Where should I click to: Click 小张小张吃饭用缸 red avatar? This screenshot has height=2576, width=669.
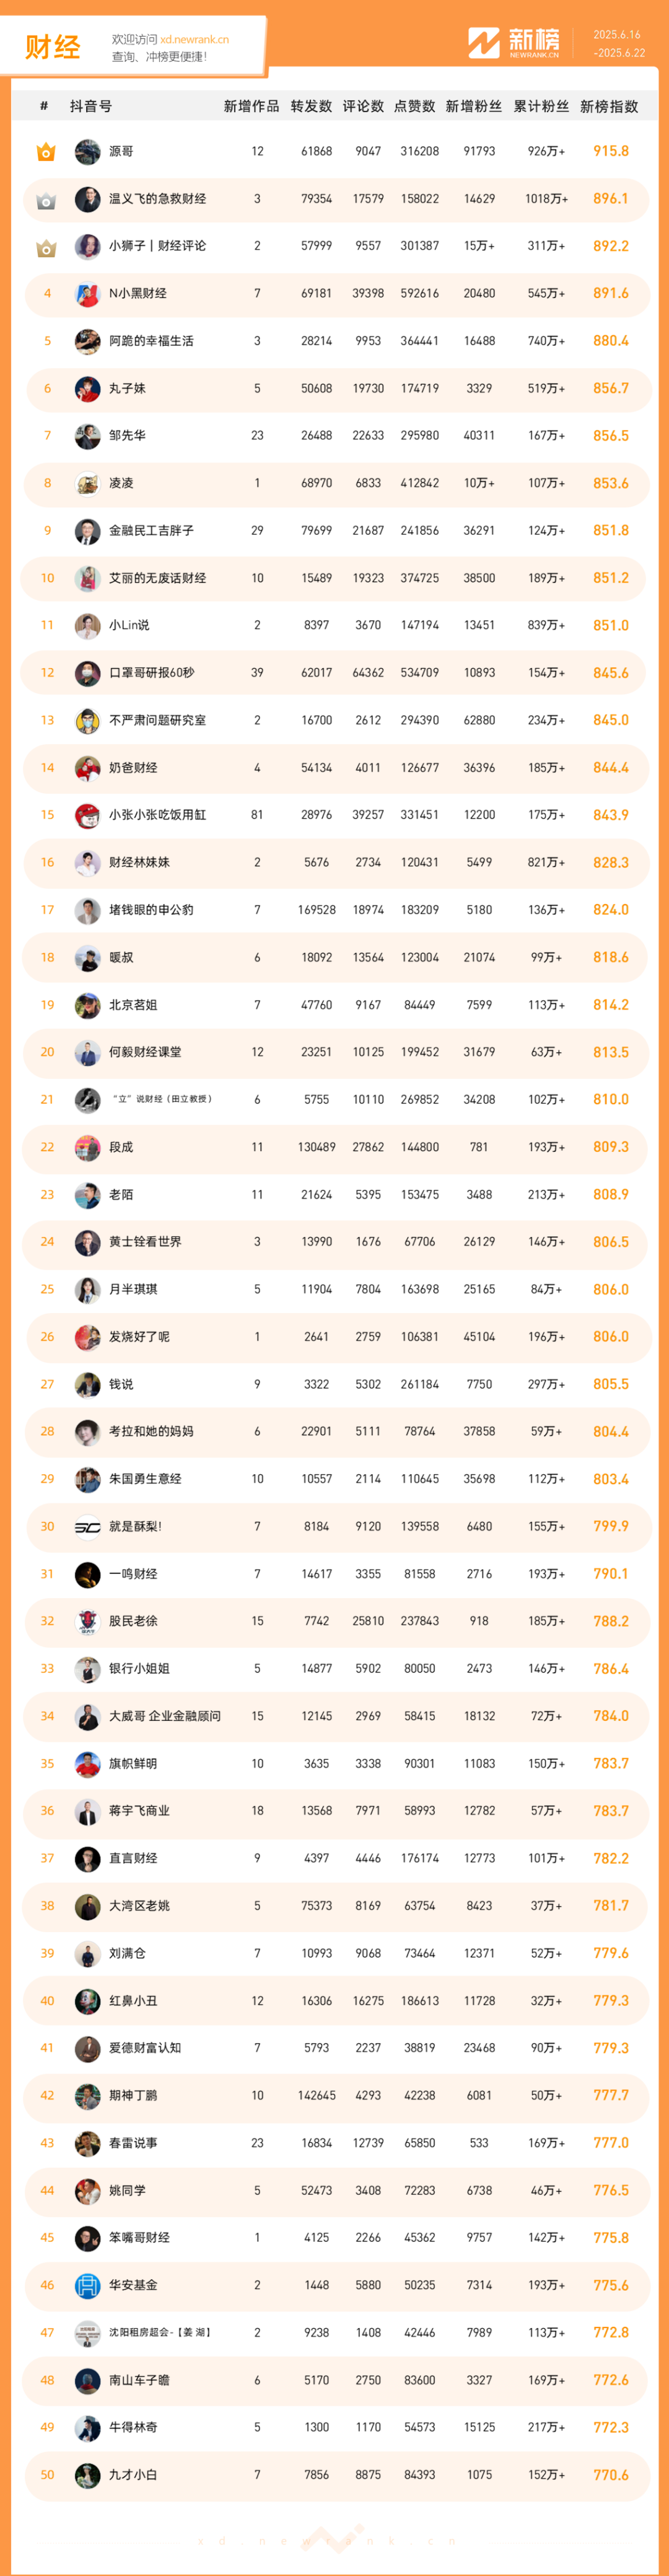pyautogui.click(x=88, y=815)
